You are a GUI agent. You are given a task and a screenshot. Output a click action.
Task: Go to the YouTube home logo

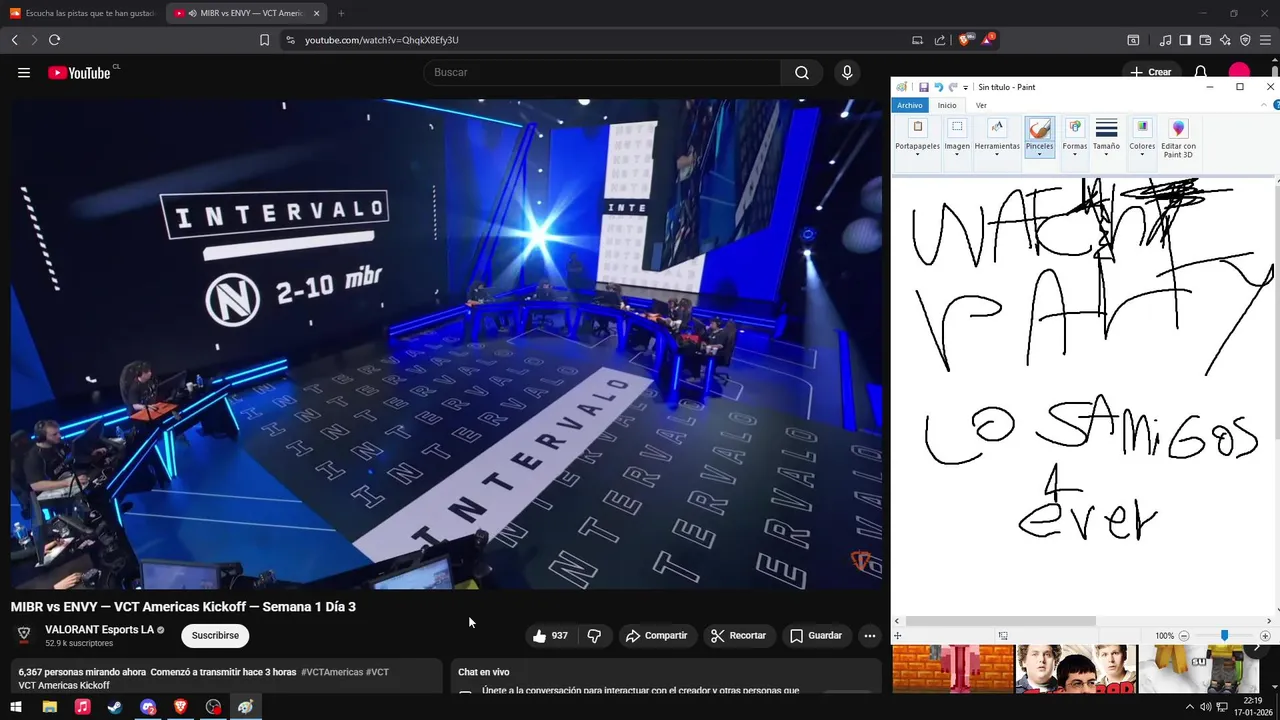80,73
